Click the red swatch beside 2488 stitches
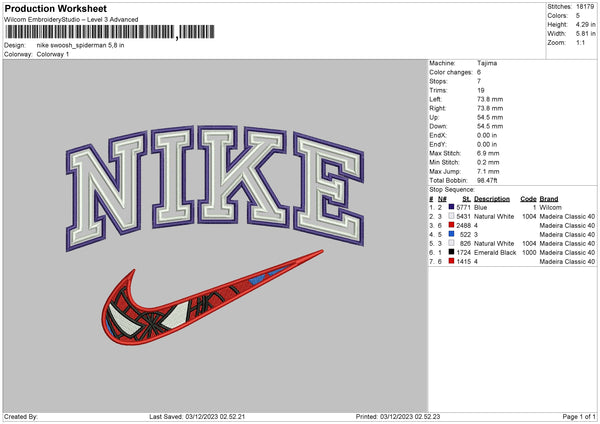This screenshot has height=424, width=600. [x=452, y=225]
